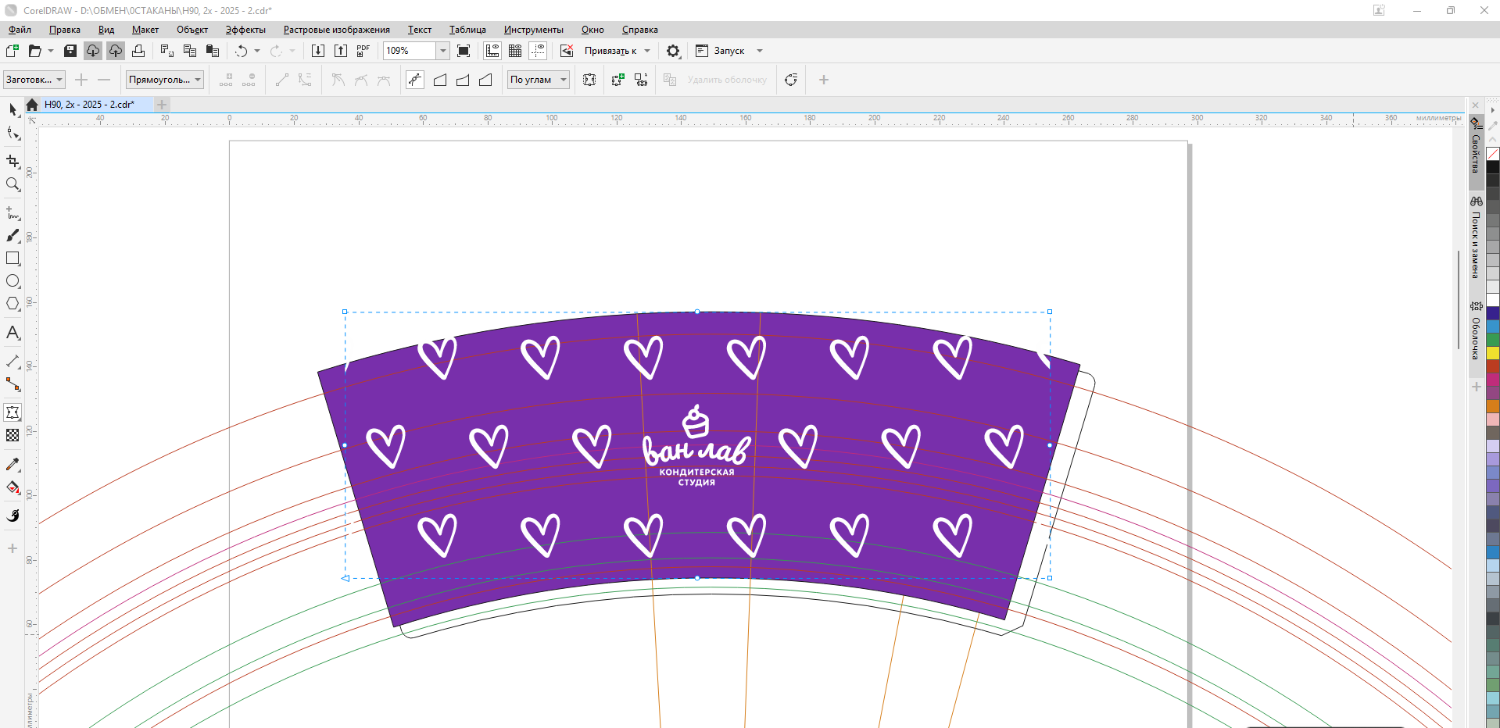
Task: Pick the yellow swatch in the palette
Action: tap(1492, 353)
